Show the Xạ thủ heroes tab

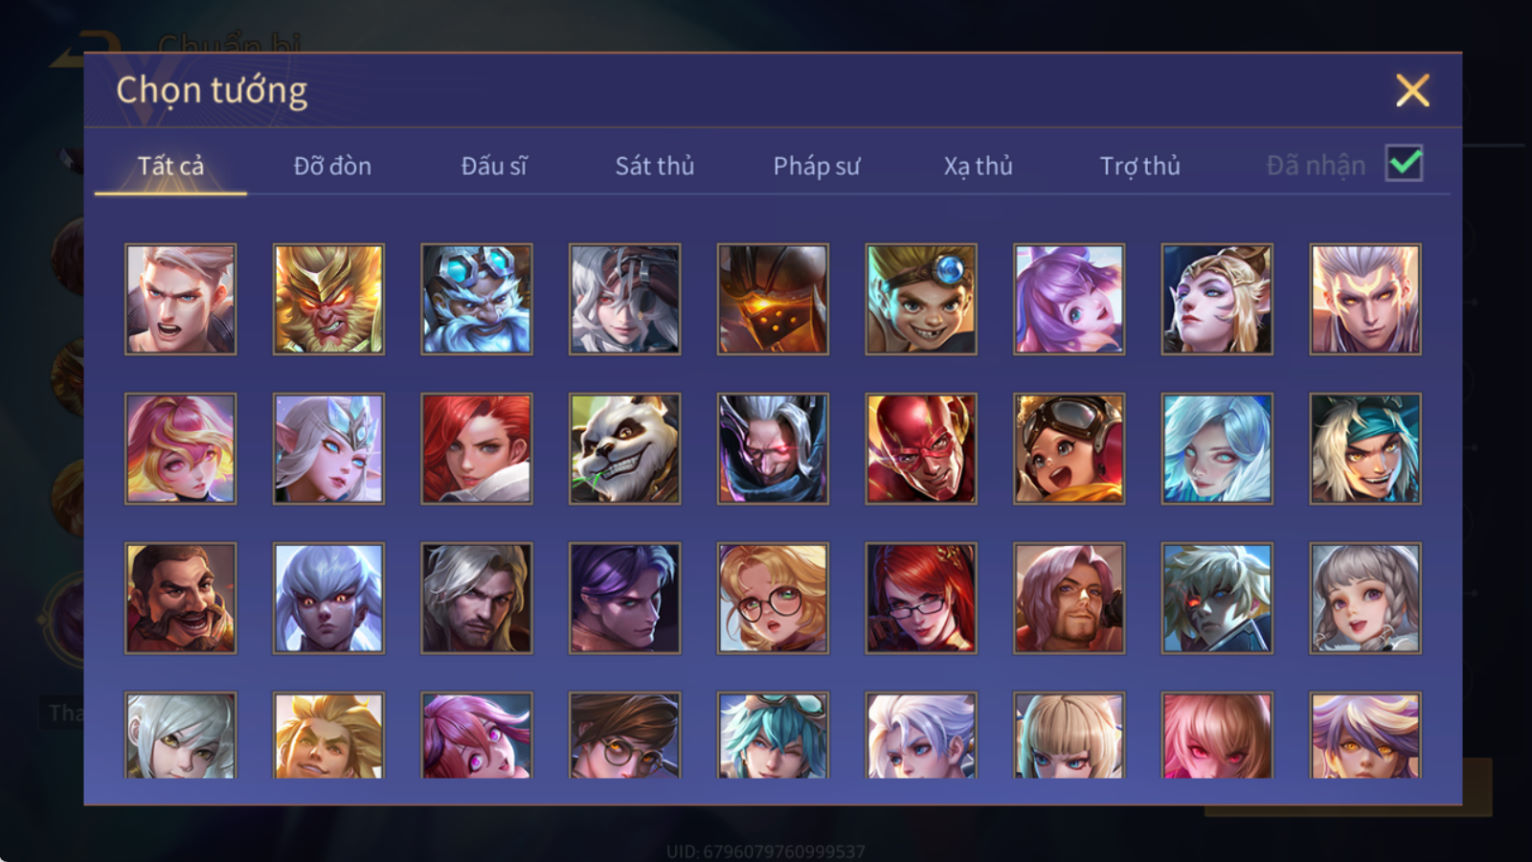[978, 166]
